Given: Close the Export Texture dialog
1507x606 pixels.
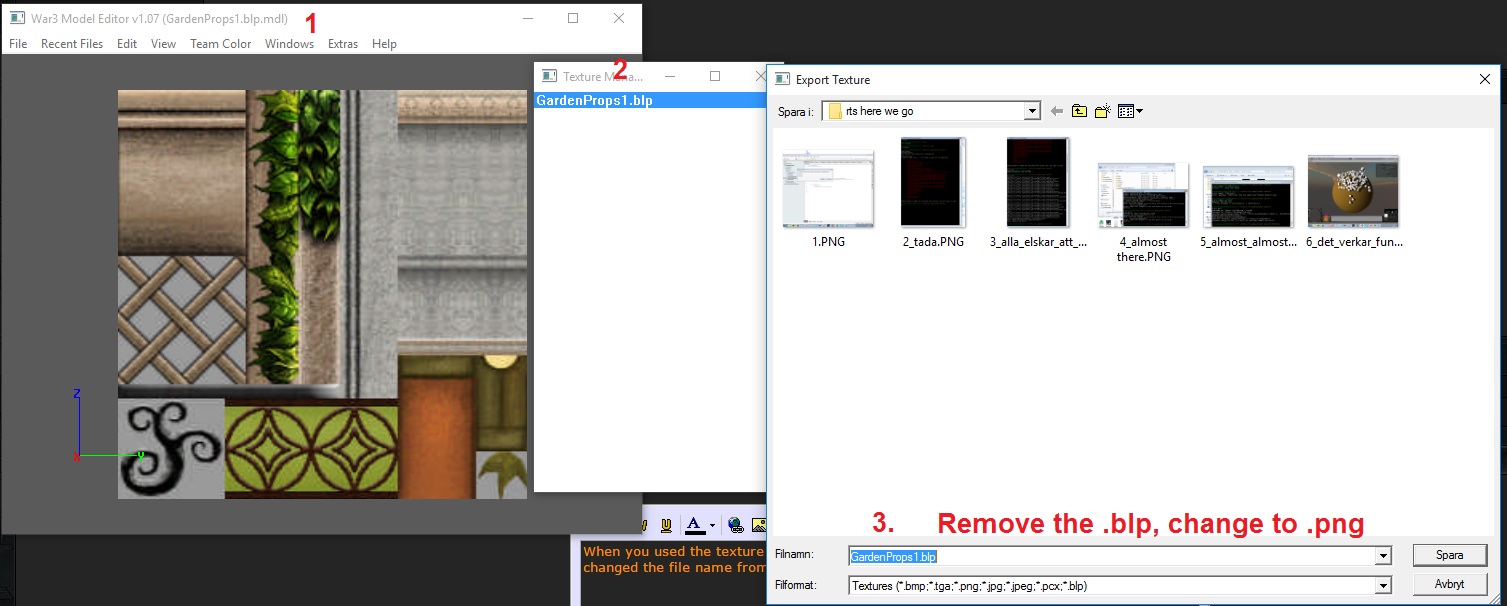Looking at the screenshot, I should click(x=1484, y=79).
